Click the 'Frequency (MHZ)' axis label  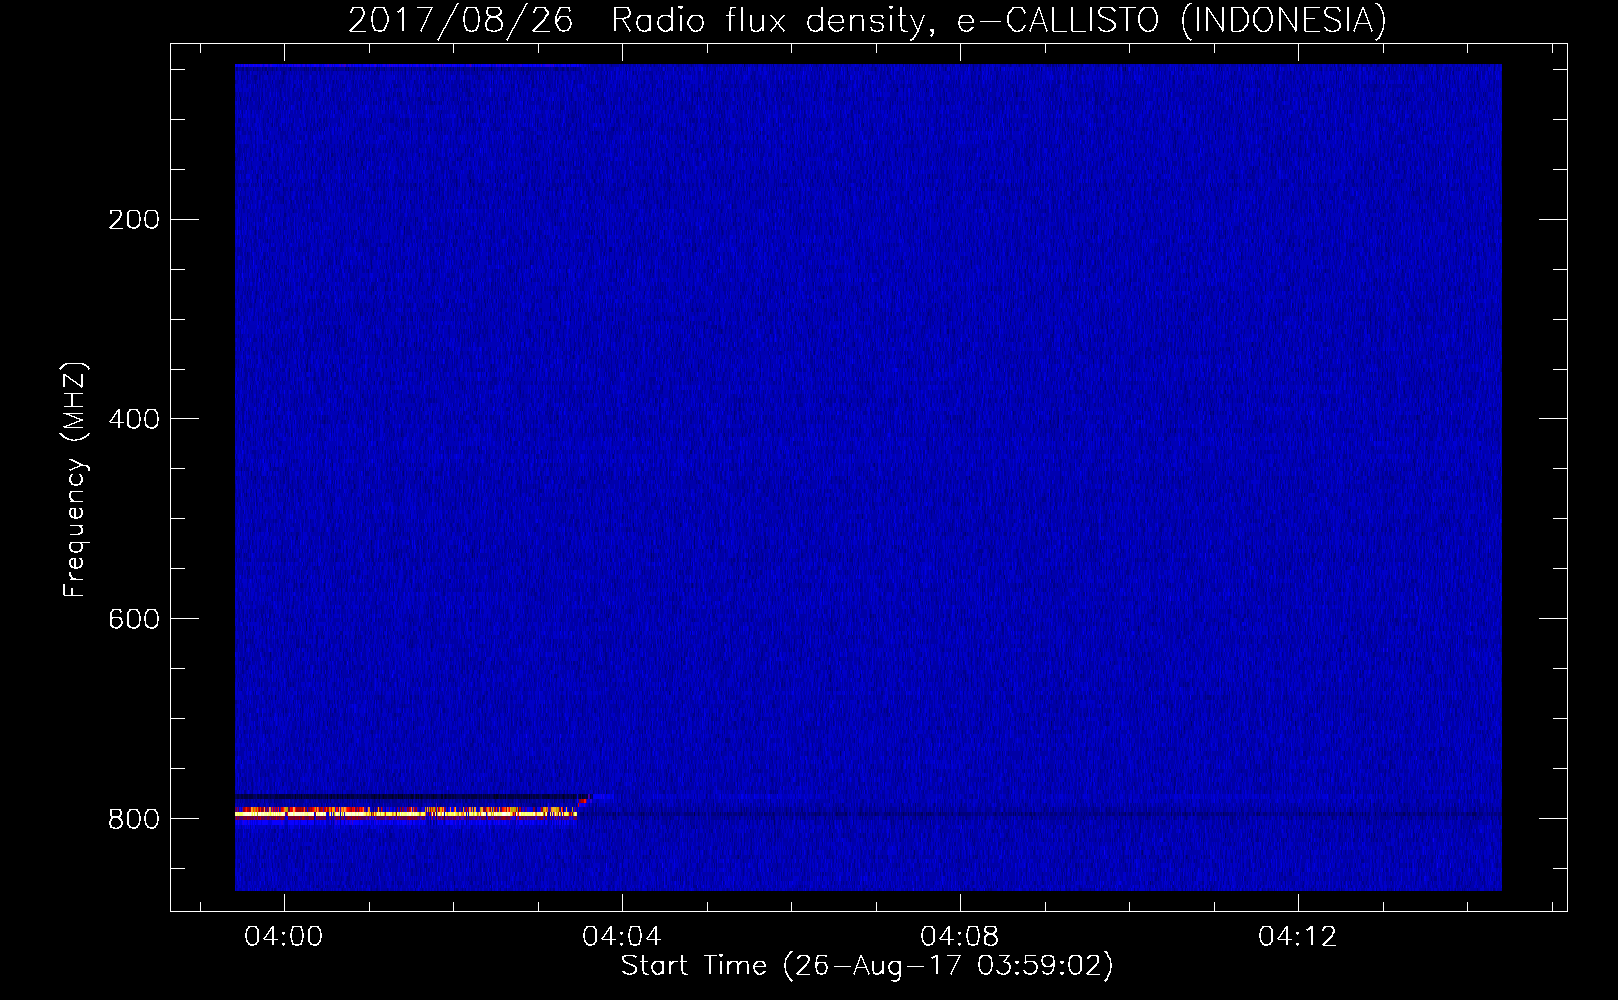pos(75,480)
